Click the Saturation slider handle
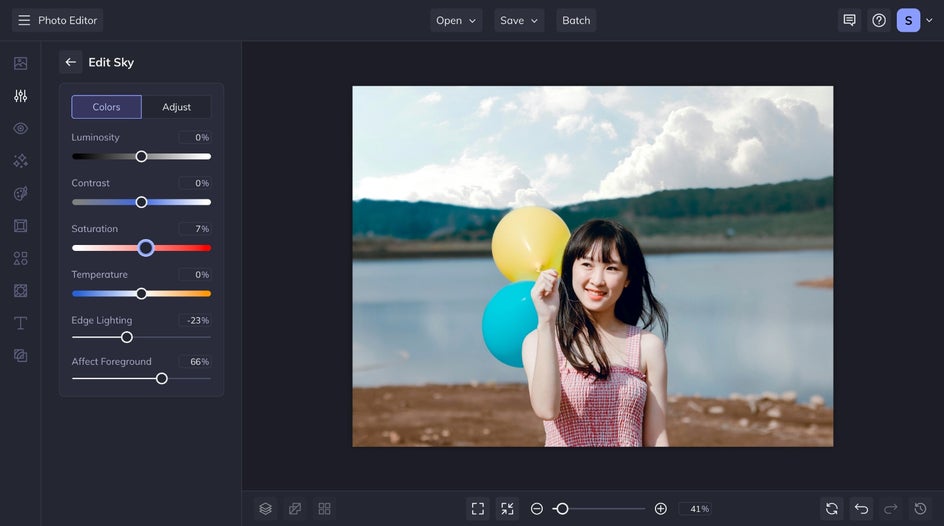The height and width of the screenshot is (526, 944). [x=146, y=248]
